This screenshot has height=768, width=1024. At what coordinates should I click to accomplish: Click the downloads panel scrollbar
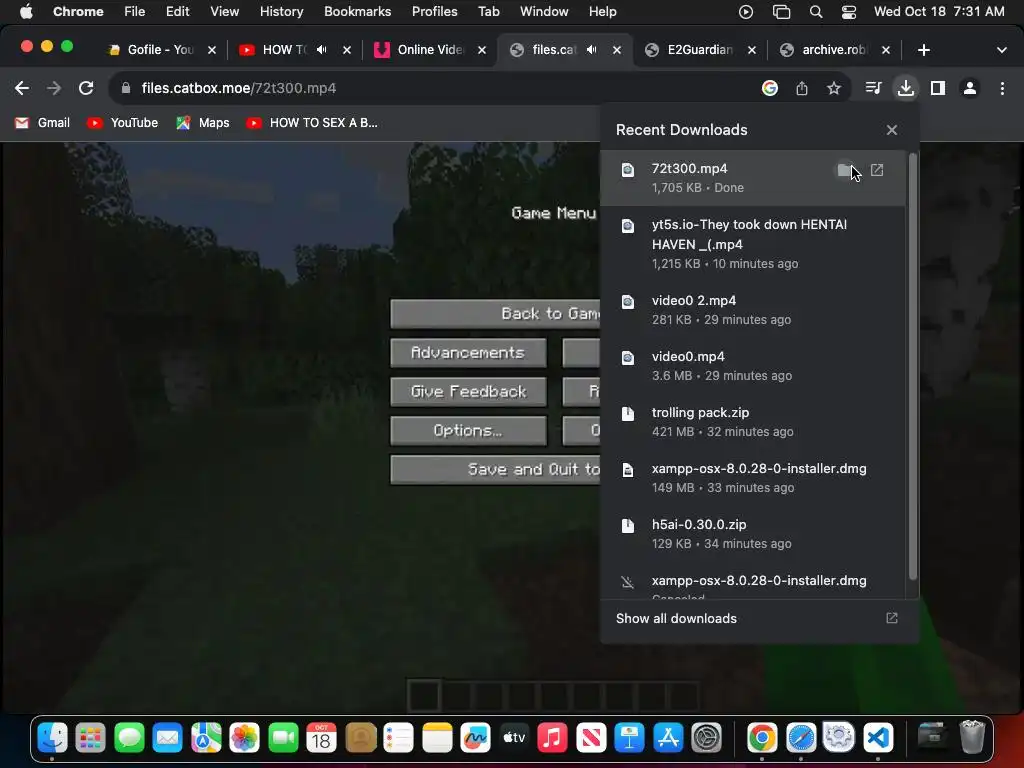(x=913, y=366)
